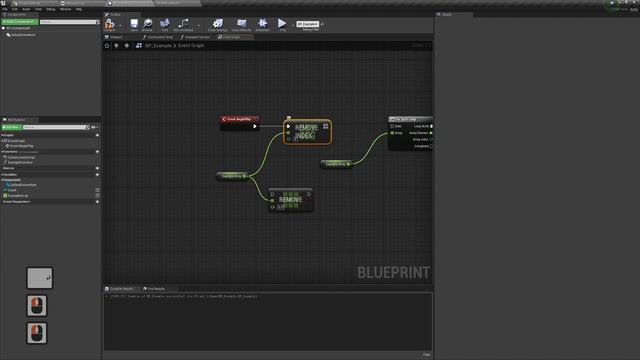Open Class Defaults from the toolbar
This screenshot has height=360, width=640.
click(242, 24)
